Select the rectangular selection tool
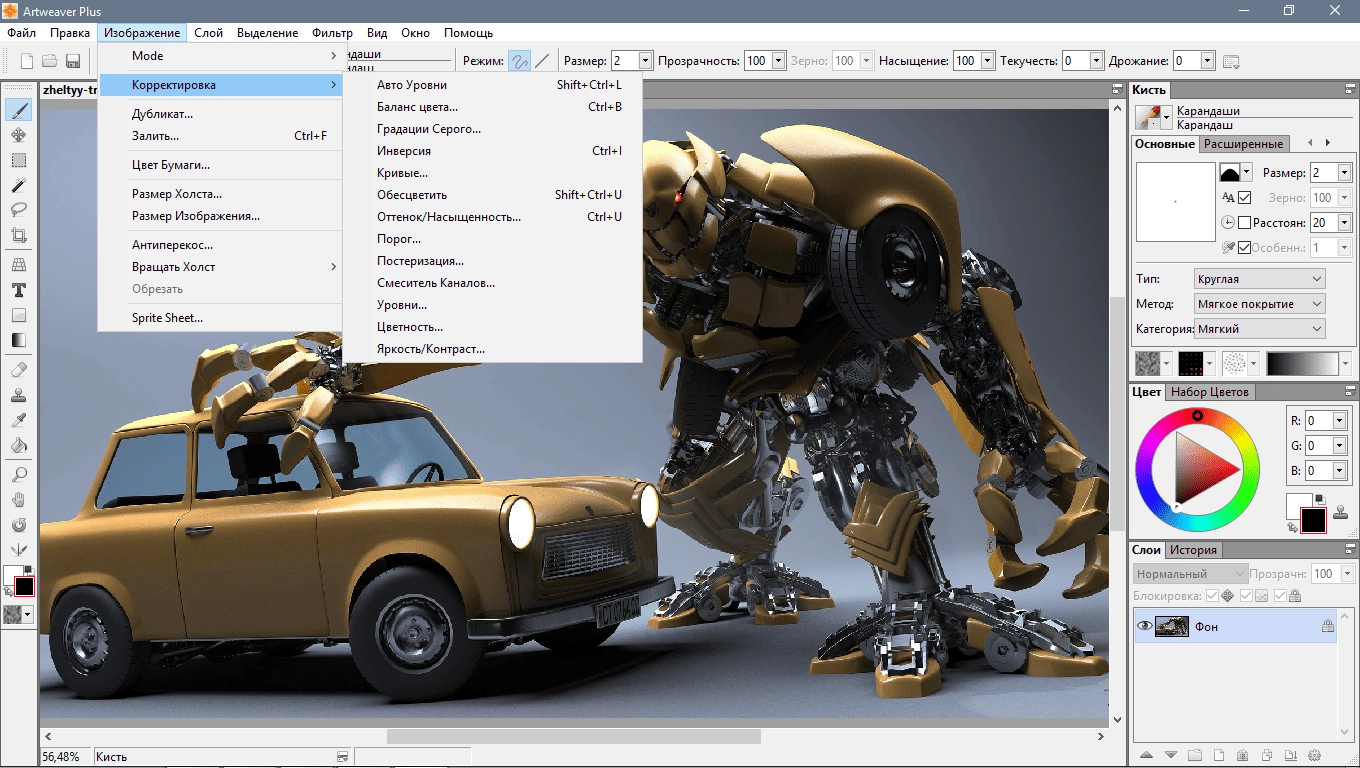The width and height of the screenshot is (1360, 768). [18, 160]
